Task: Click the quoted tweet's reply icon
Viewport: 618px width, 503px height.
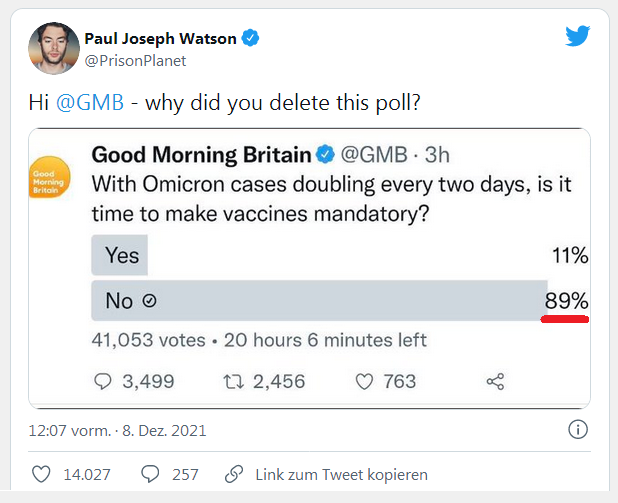Action: coord(103,381)
